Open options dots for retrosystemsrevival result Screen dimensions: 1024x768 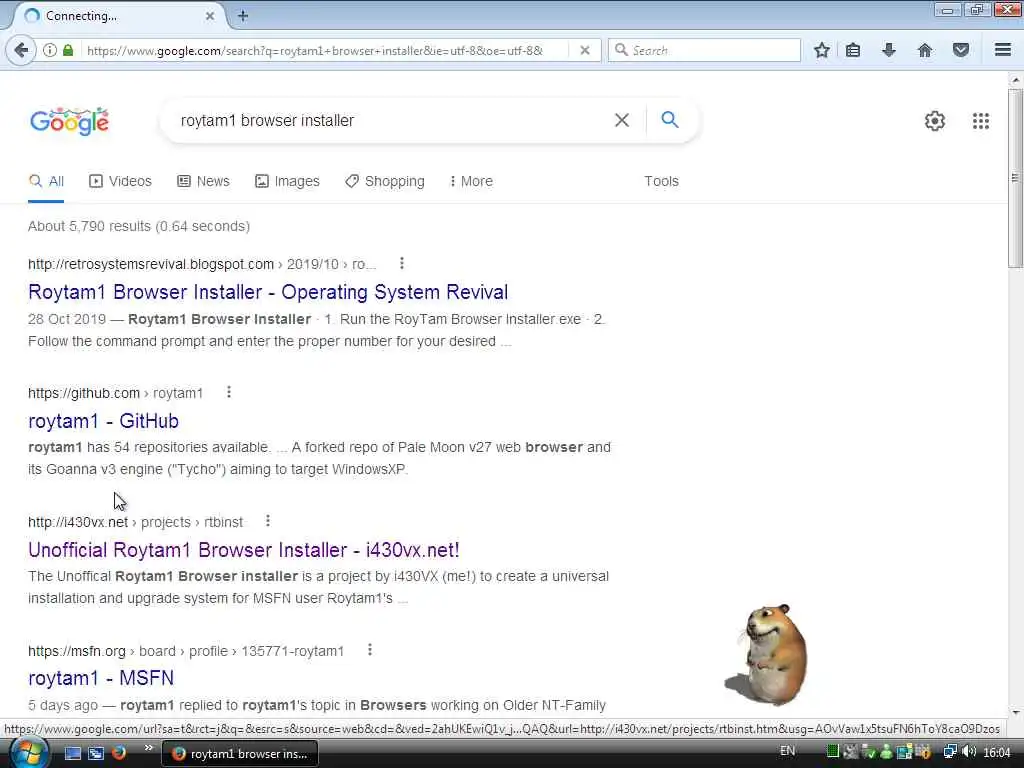click(402, 263)
